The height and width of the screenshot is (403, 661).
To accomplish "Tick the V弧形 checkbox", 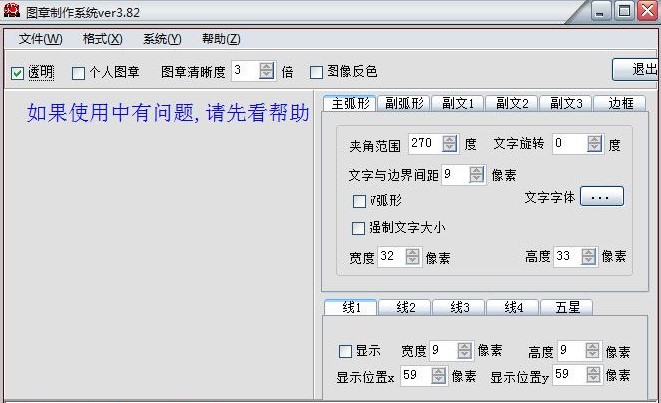I will point(359,201).
